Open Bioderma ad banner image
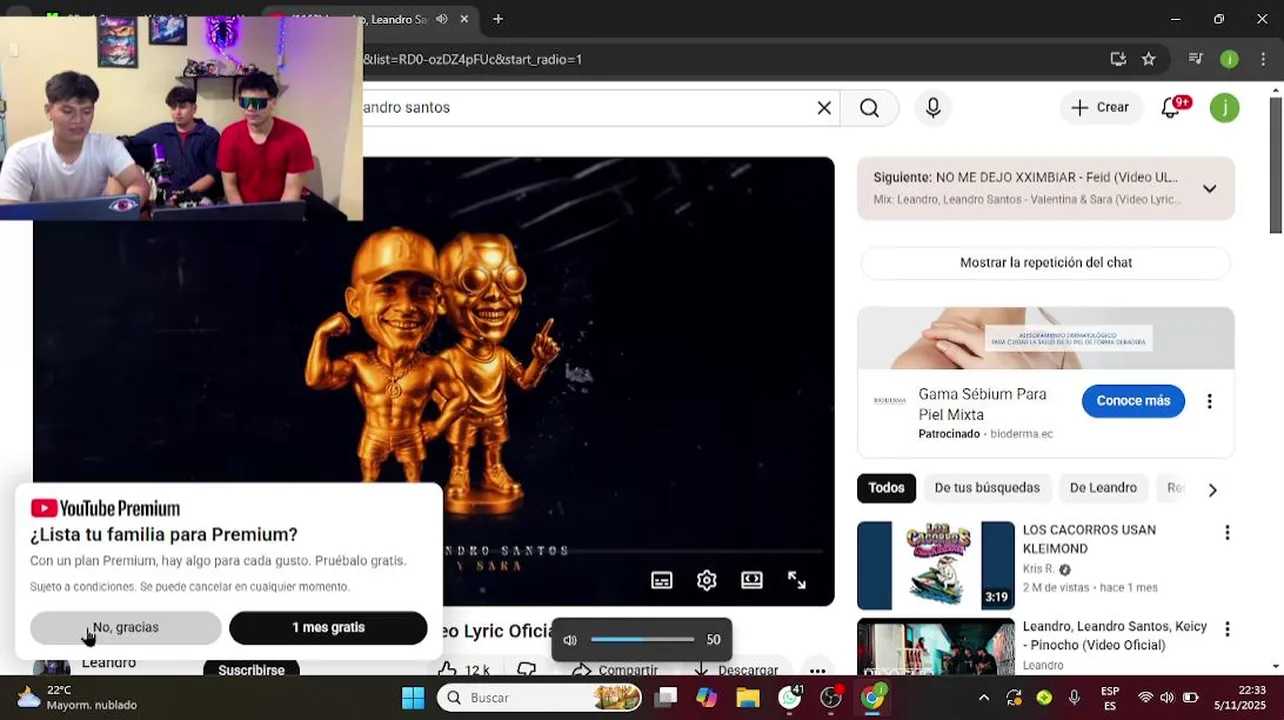The width and height of the screenshot is (1284, 720). point(1046,338)
